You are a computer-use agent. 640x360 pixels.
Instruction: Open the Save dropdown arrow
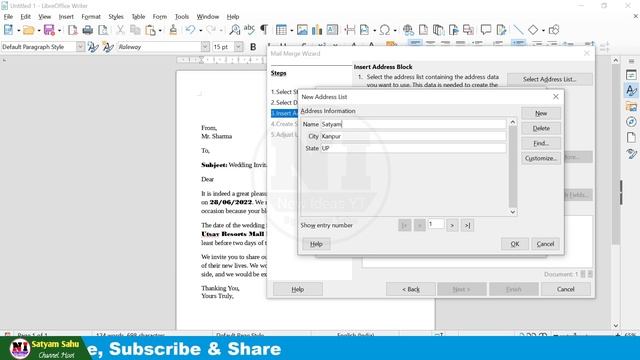(60, 31)
